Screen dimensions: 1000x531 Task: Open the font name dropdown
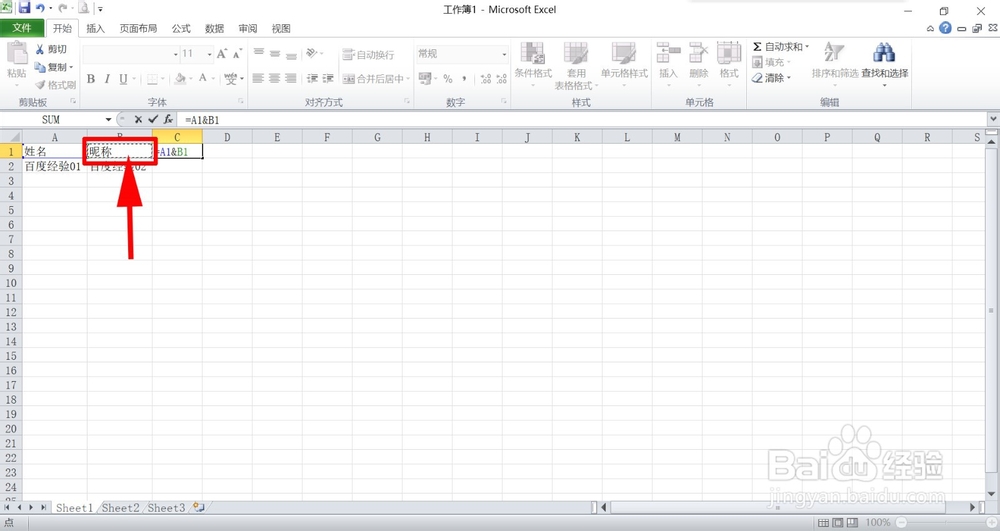coord(175,54)
